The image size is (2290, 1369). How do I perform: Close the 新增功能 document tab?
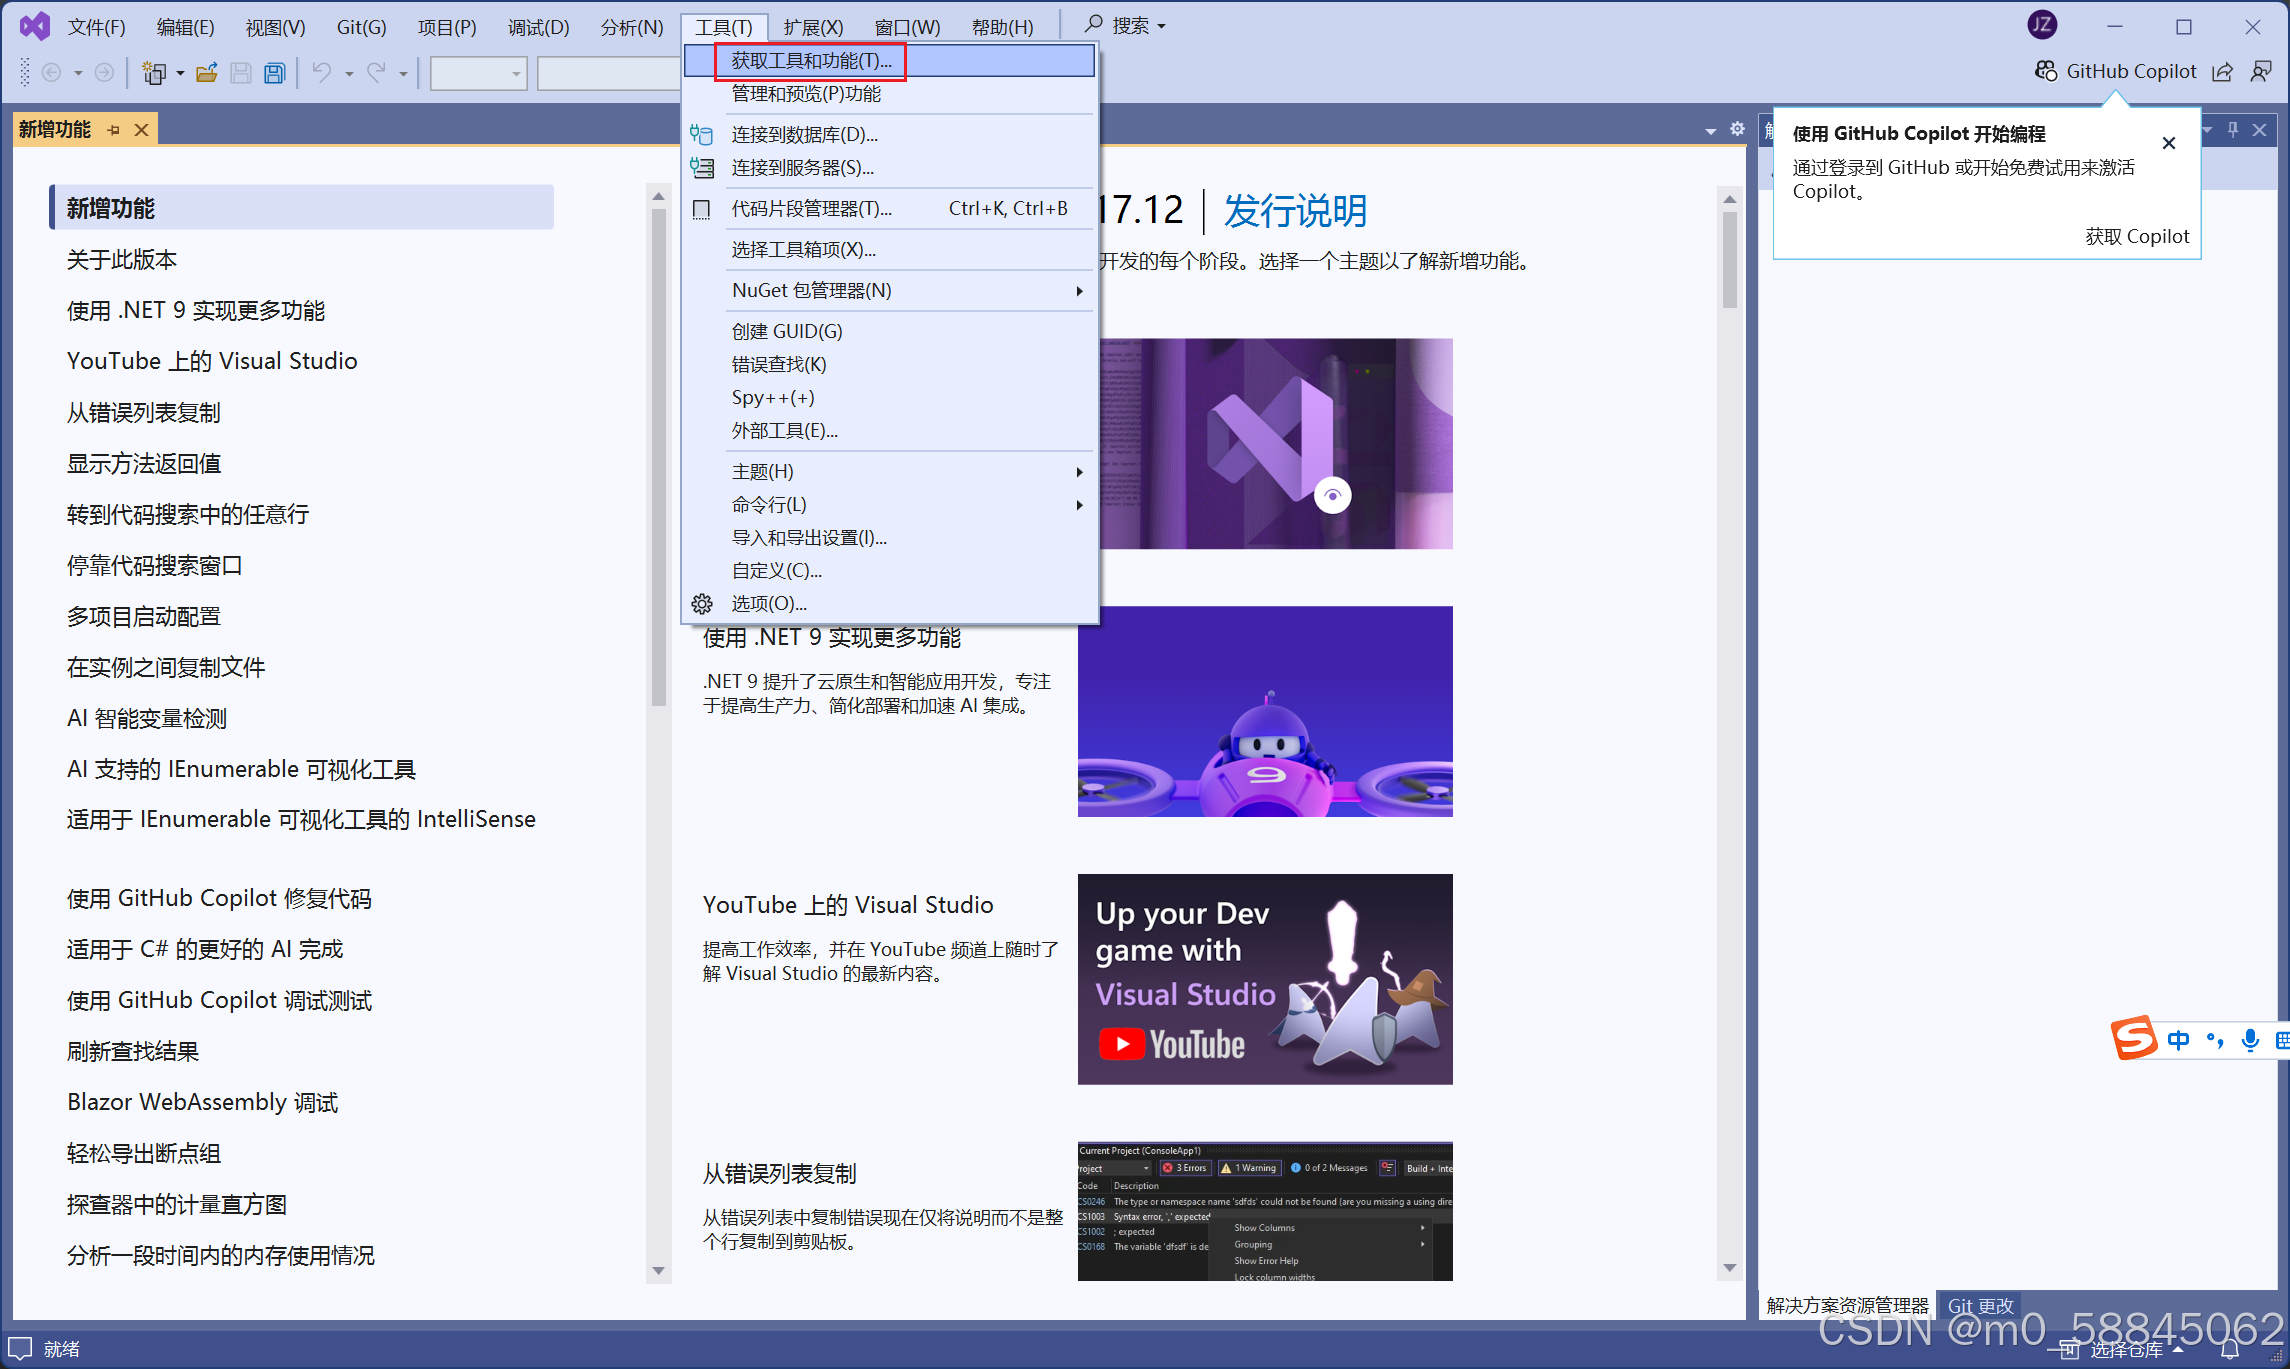142,130
